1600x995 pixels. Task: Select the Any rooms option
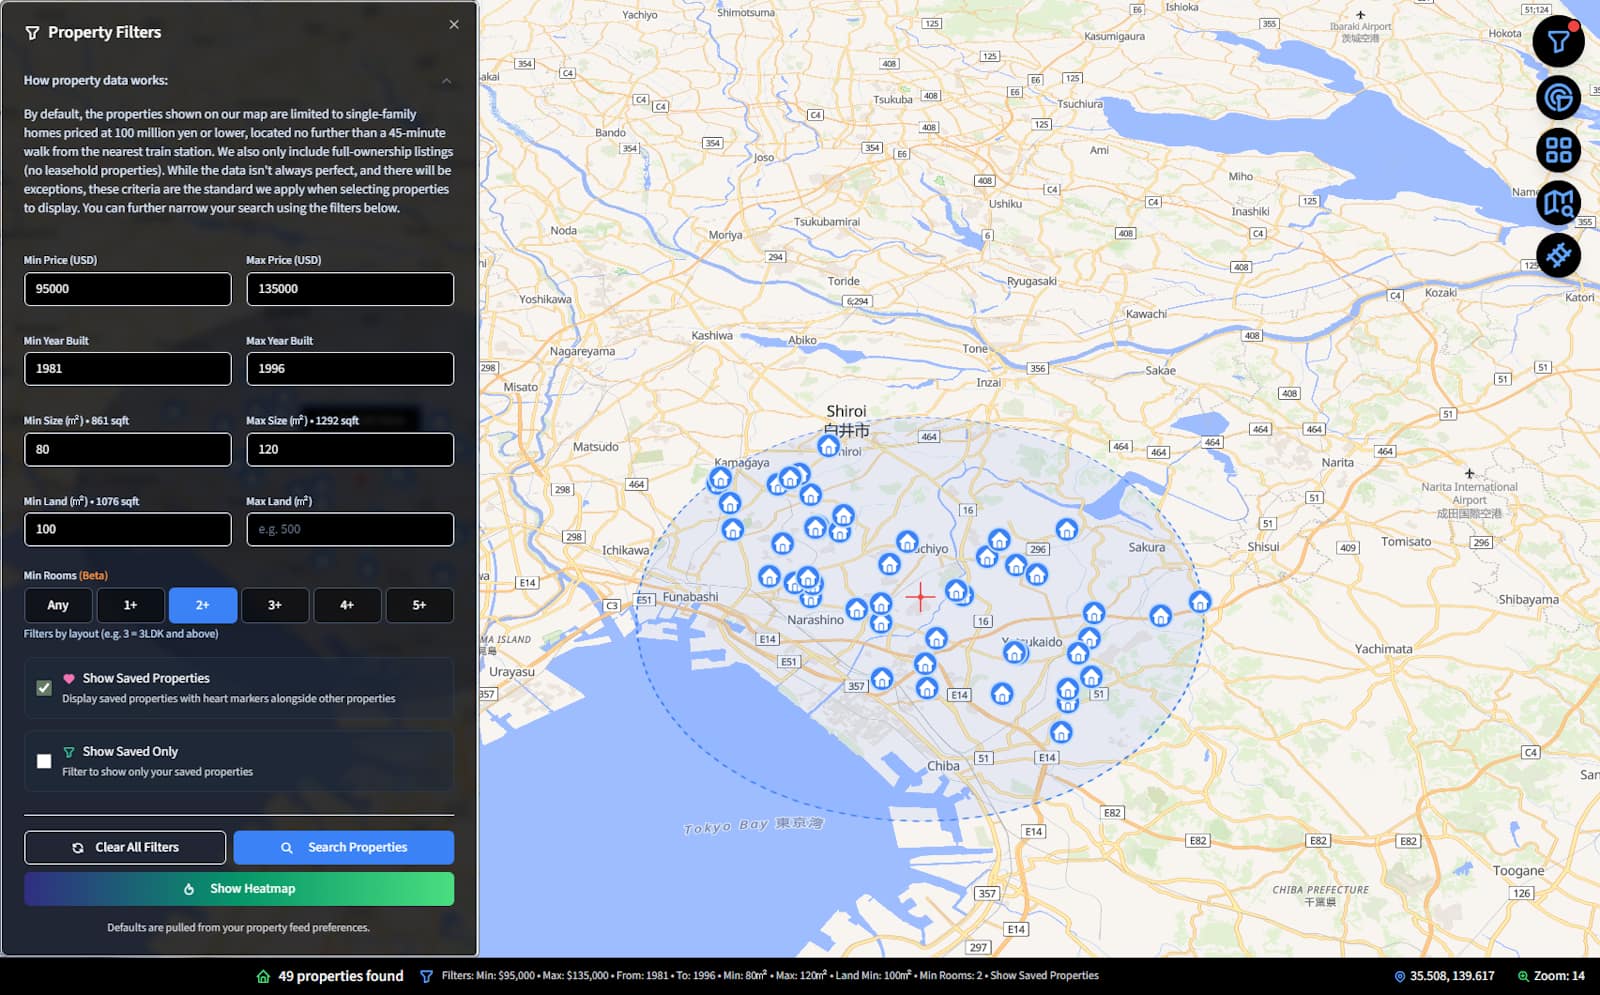point(58,605)
